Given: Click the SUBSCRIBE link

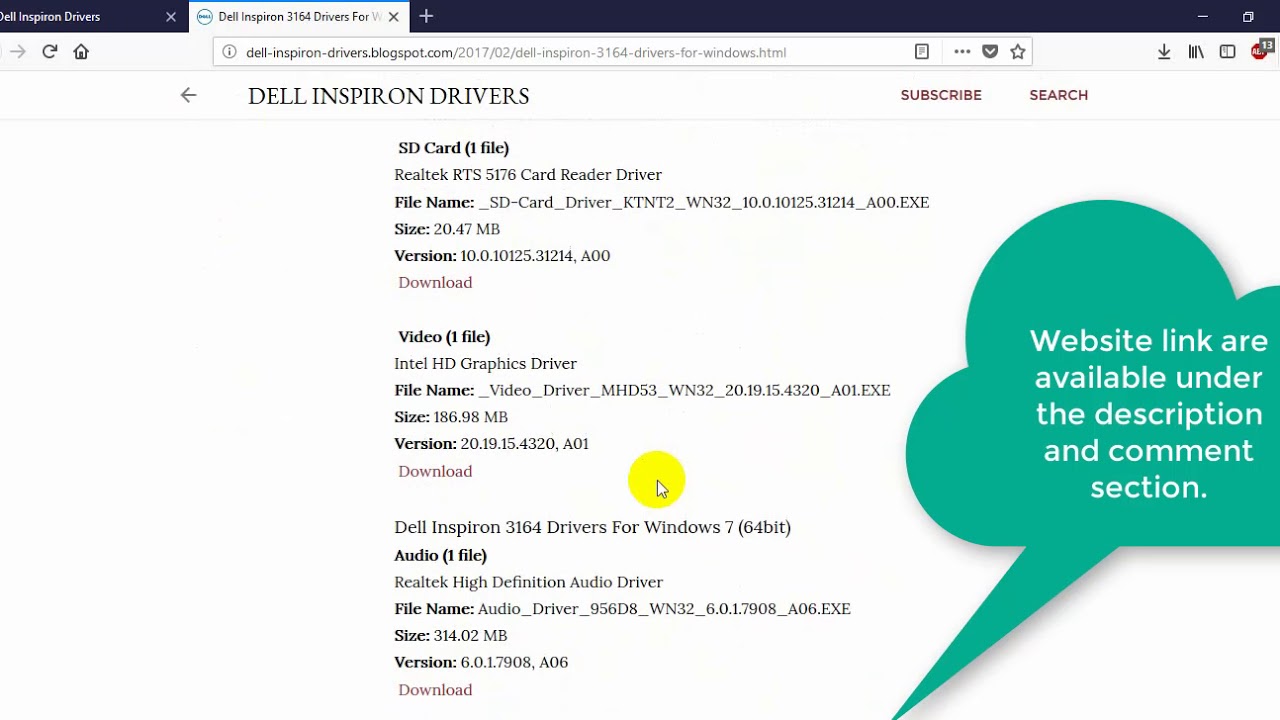Looking at the screenshot, I should point(941,95).
